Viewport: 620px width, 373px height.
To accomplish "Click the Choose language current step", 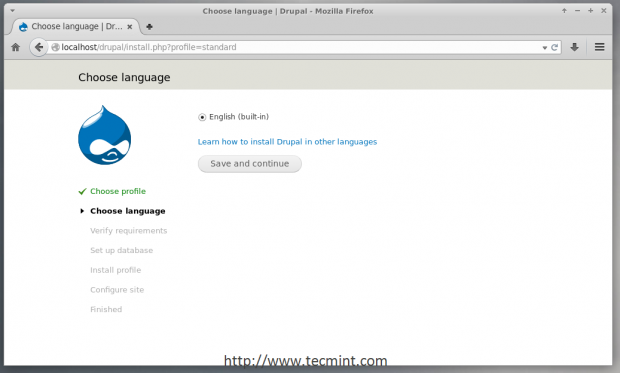I will pos(128,211).
